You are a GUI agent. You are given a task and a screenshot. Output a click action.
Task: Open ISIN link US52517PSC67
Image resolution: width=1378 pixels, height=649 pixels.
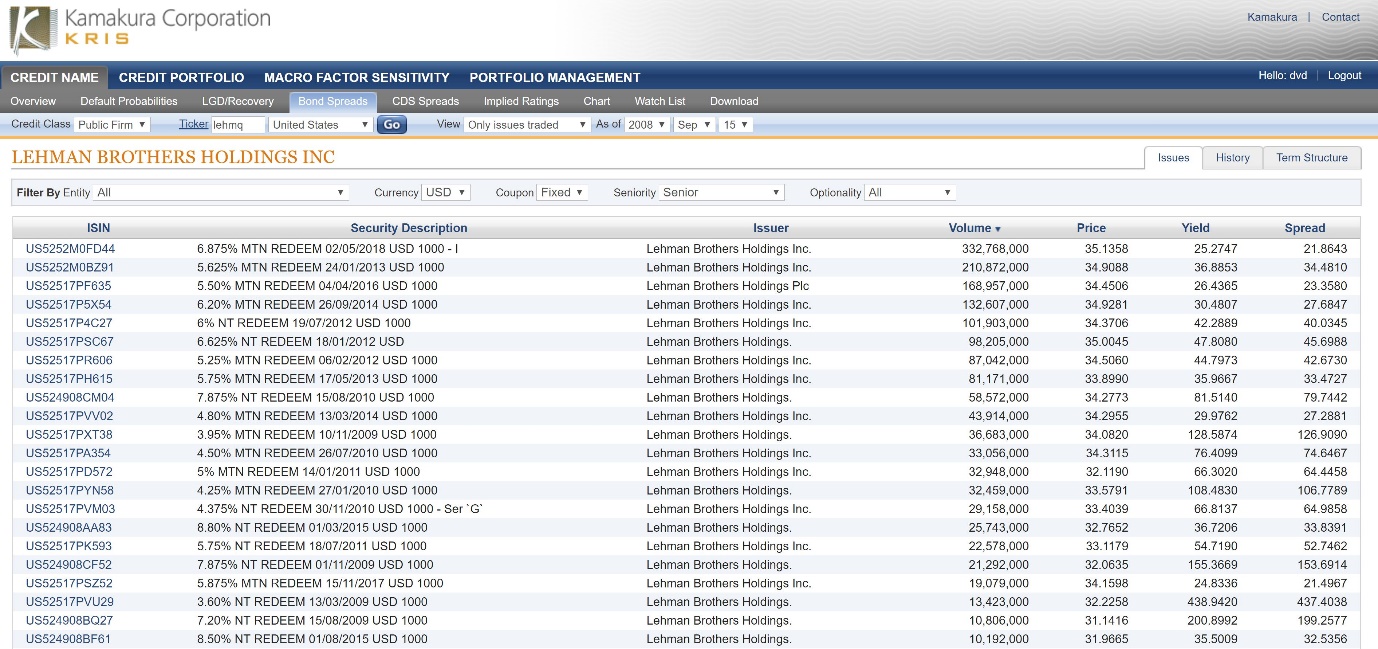[x=69, y=342]
